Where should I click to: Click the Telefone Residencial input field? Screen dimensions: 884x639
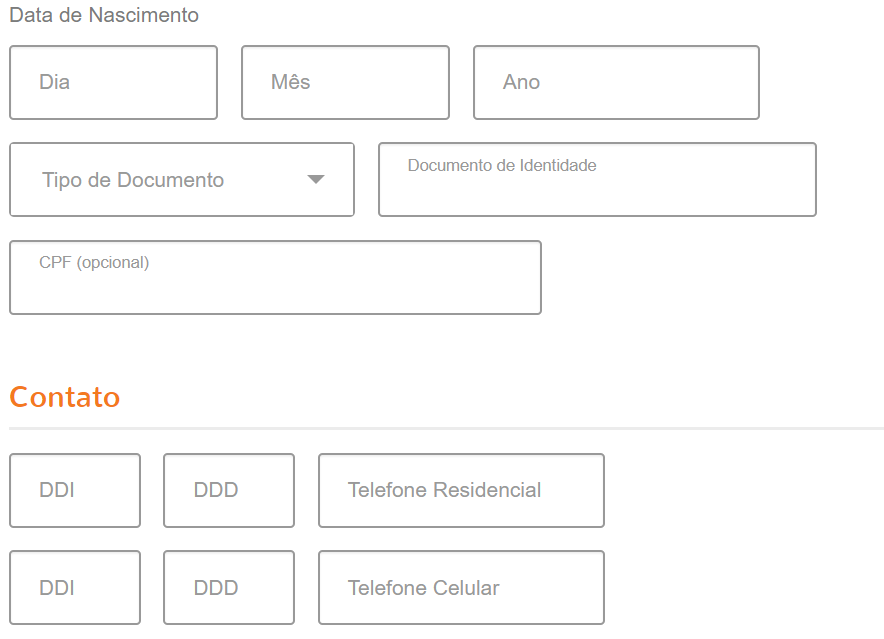pyautogui.click(x=461, y=491)
